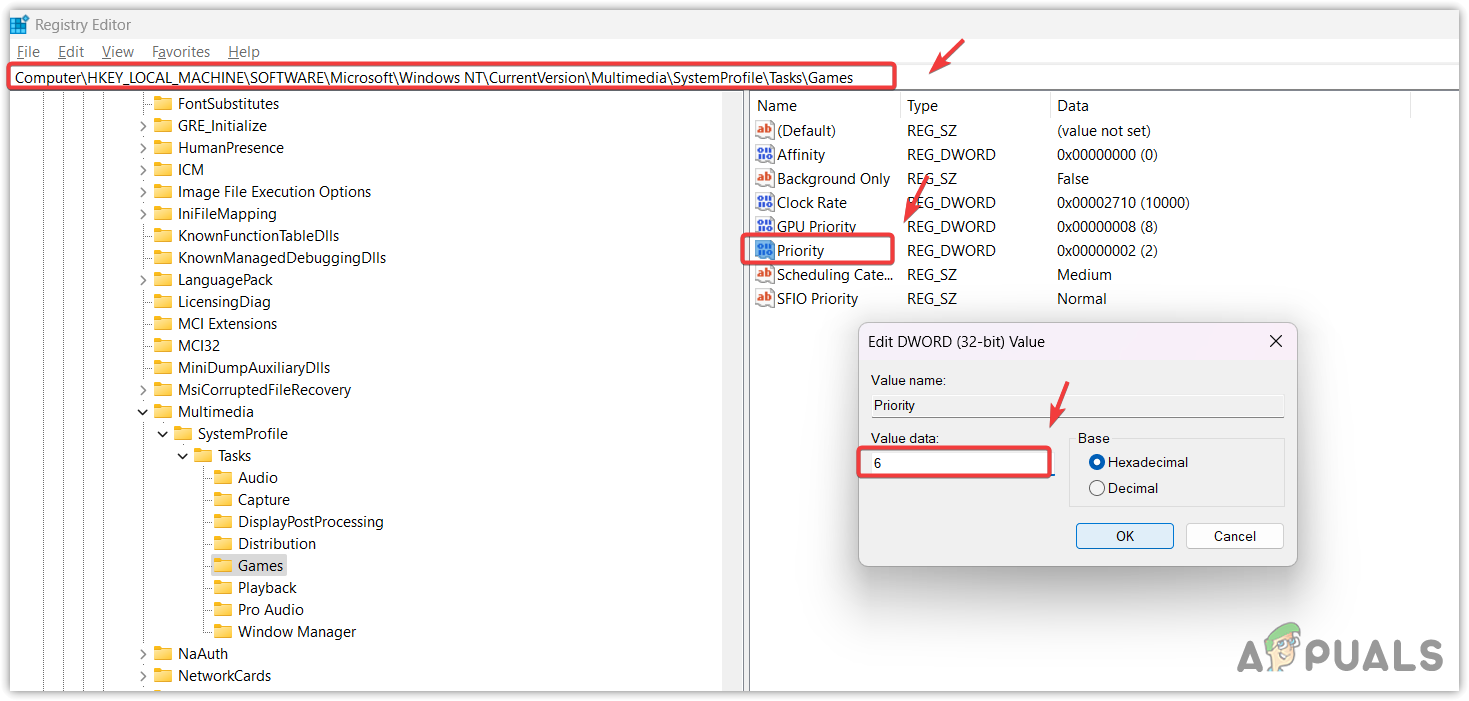Expand the GRE_Initialize key
Screen dimensions: 1469x701
click(x=142, y=126)
